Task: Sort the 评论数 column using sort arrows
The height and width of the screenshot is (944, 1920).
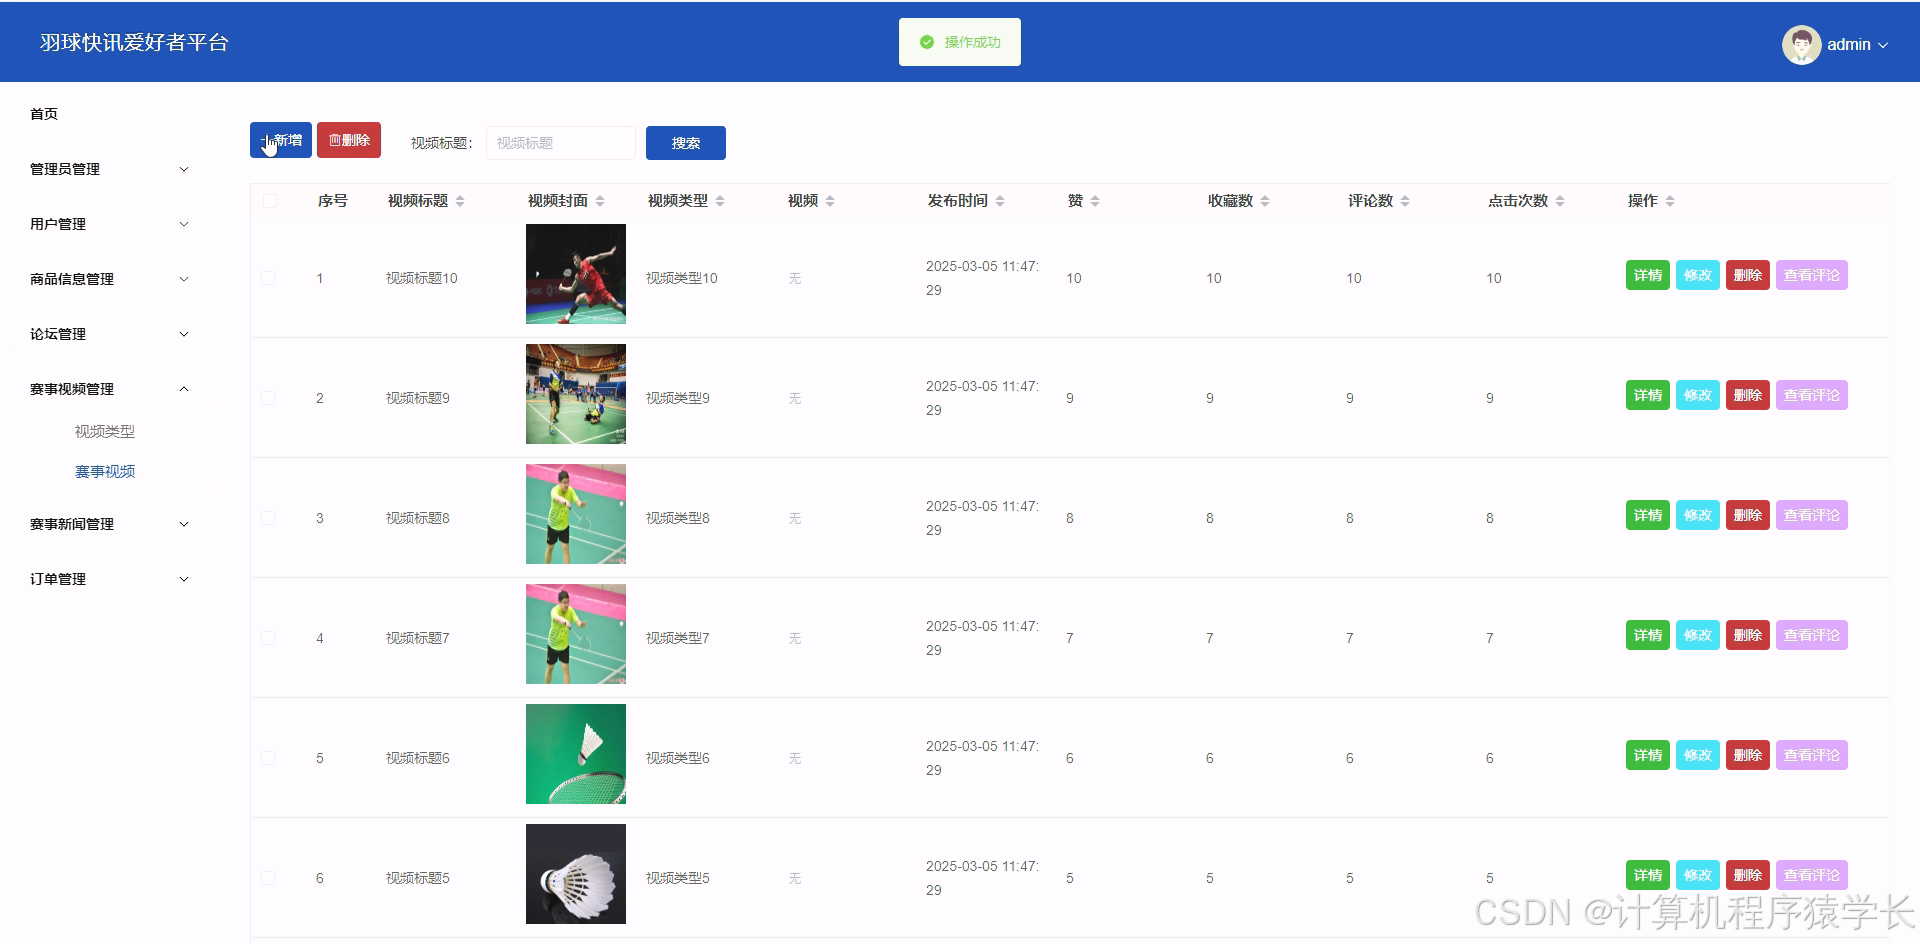Action: [1405, 200]
